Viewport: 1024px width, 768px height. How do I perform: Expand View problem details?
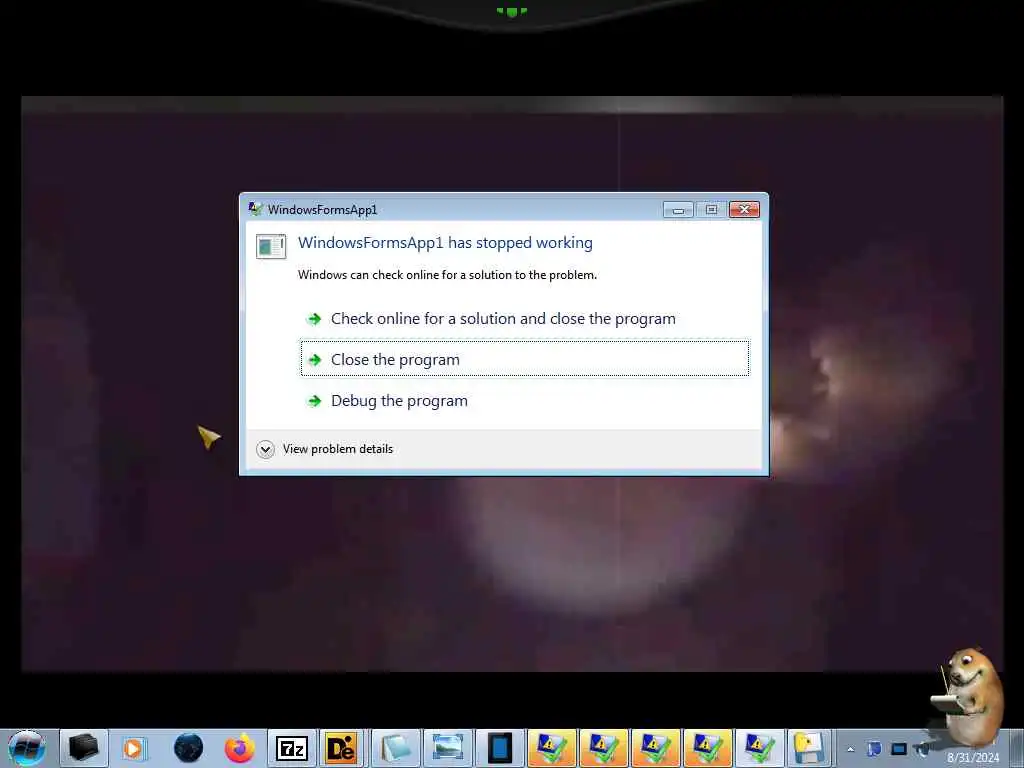pyautogui.click(x=325, y=449)
